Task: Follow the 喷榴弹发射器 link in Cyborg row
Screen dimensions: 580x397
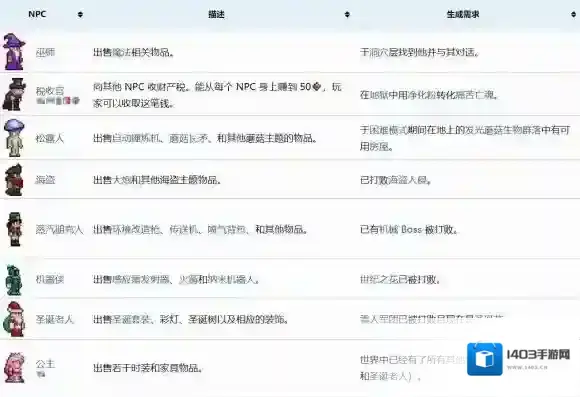Action: coord(141,279)
